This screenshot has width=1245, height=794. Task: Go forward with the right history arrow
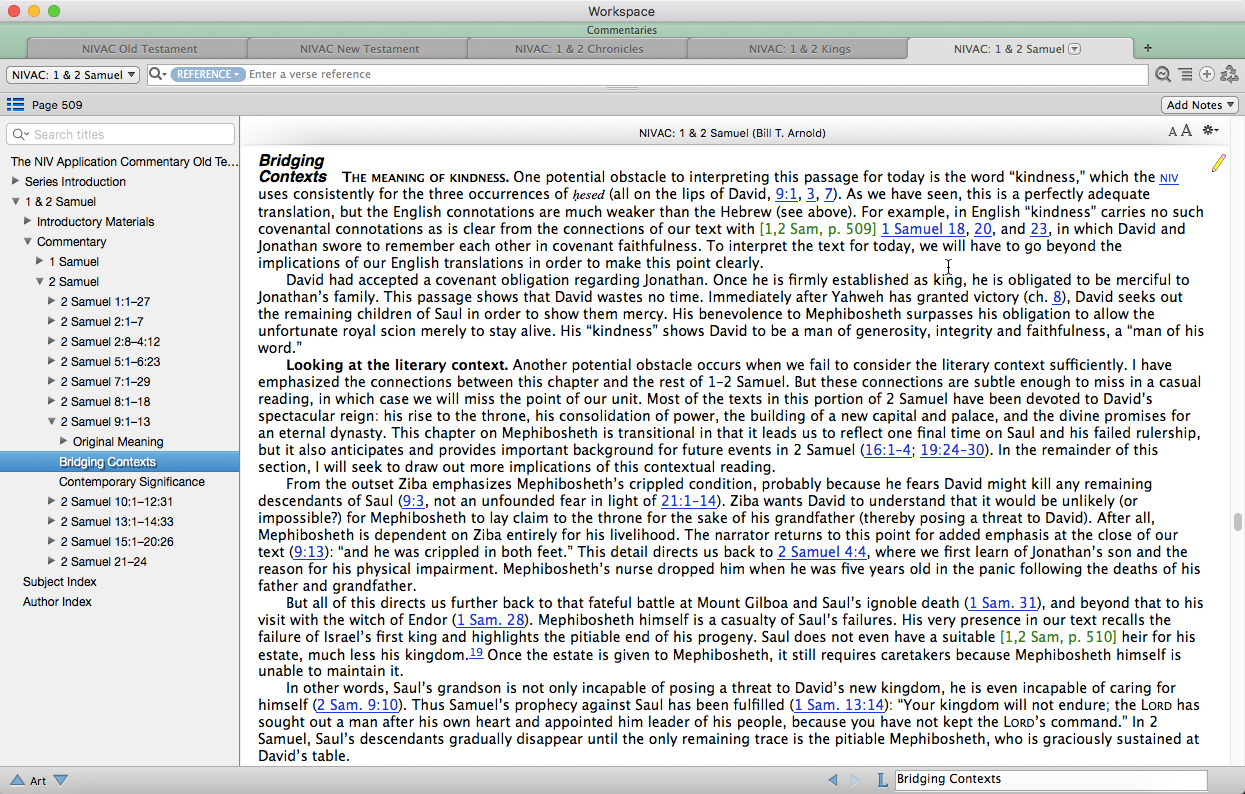click(855, 780)
